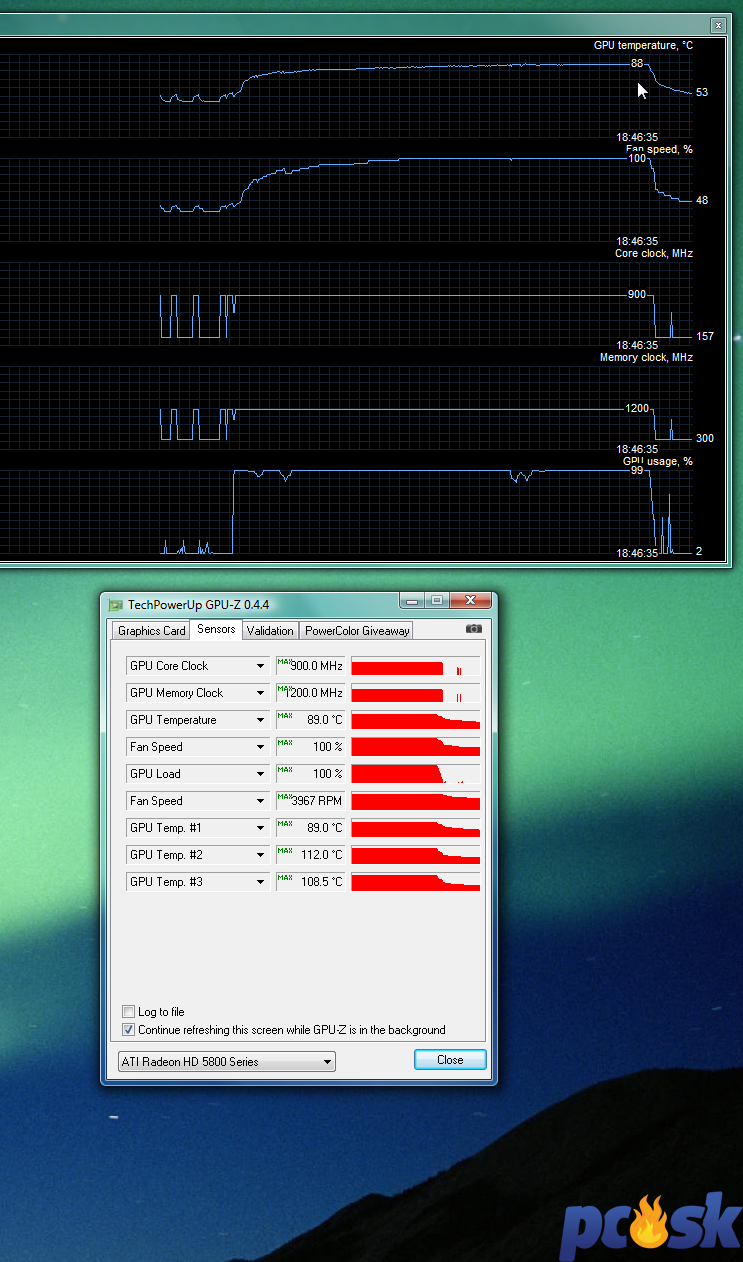Click the GPU Memory Clock red history graph
This screenshot has width=743, height=1262.
point(416,693)
